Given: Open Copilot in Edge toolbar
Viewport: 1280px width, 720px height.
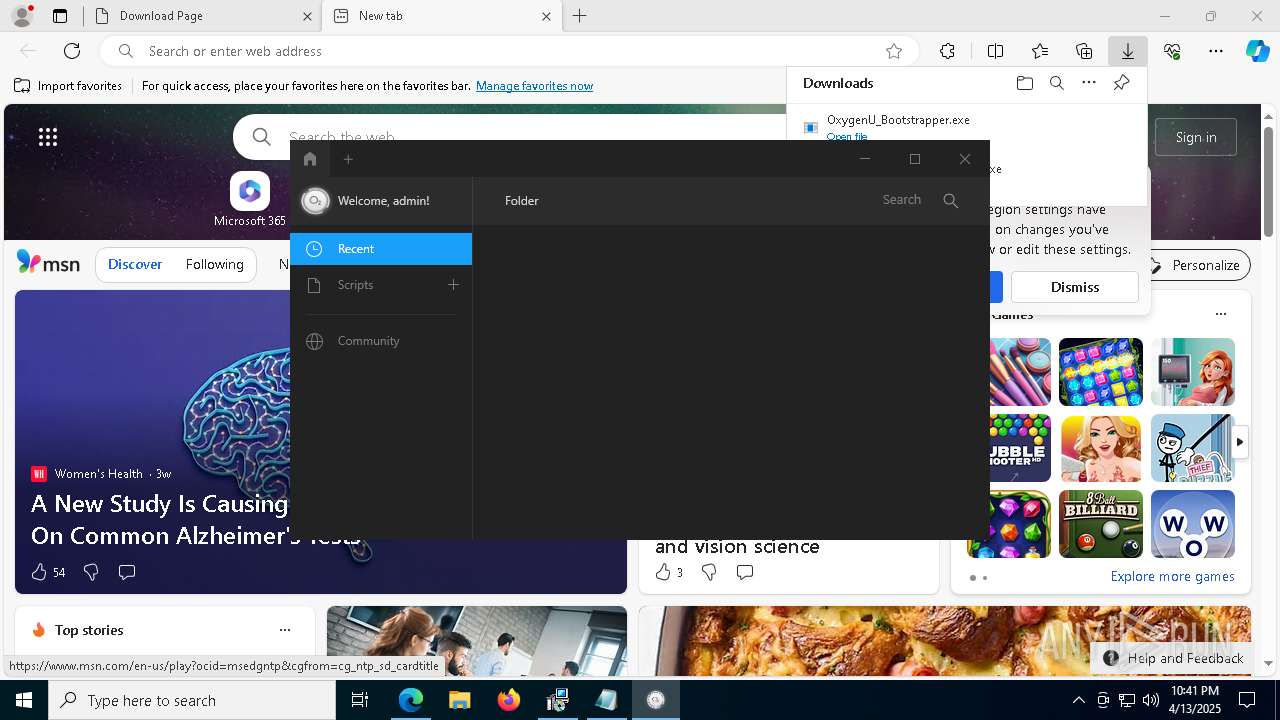Looking at the screenshot, I should (x=1257, y=51).
